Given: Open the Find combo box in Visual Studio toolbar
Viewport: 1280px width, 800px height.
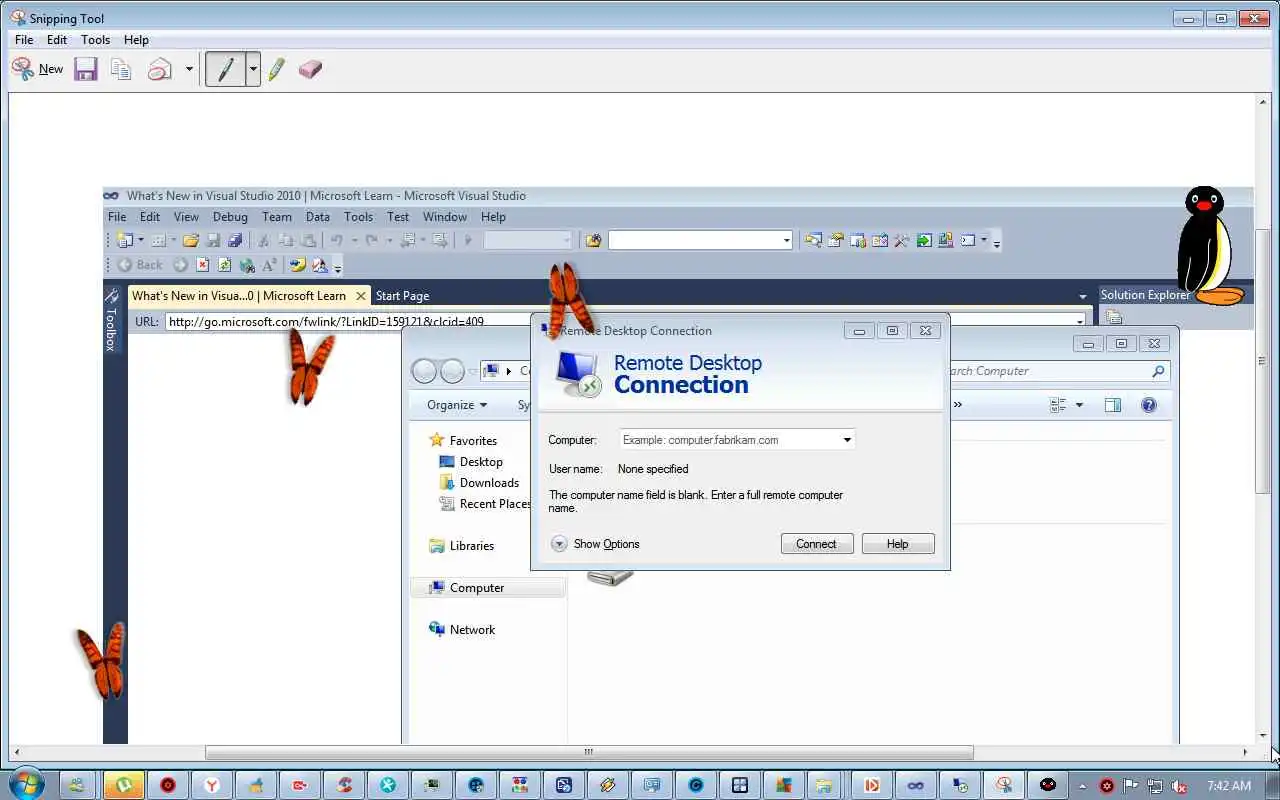Looking at the screenshot, I should pos(700,240).
